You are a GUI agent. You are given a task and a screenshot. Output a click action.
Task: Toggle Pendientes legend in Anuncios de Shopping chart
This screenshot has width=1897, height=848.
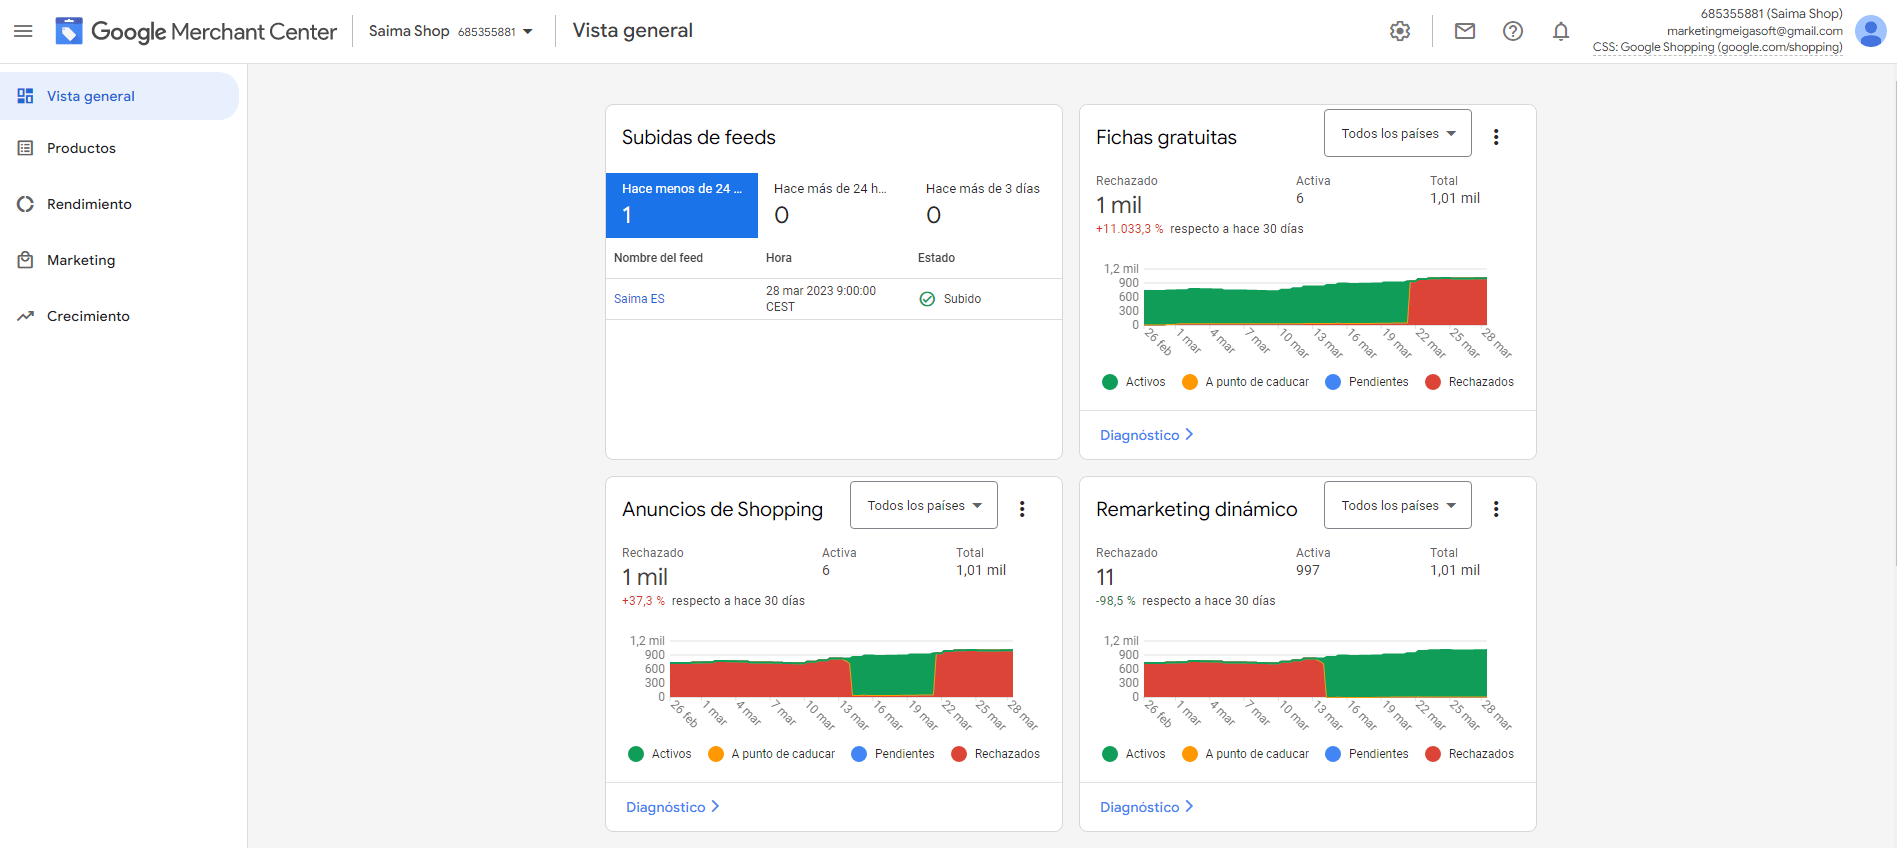click(892, 754)
